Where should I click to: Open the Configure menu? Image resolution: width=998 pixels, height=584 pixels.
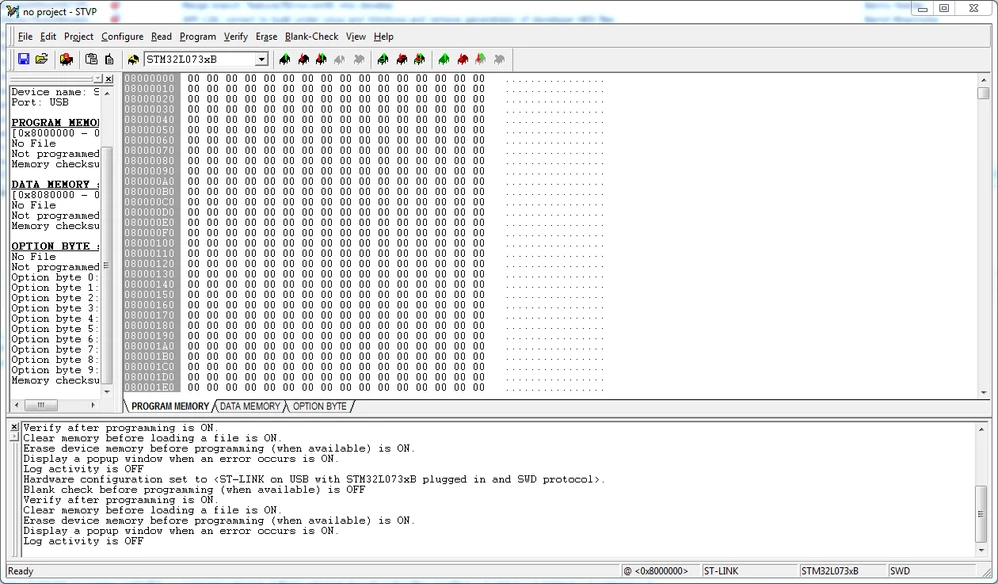pos(122,37)
